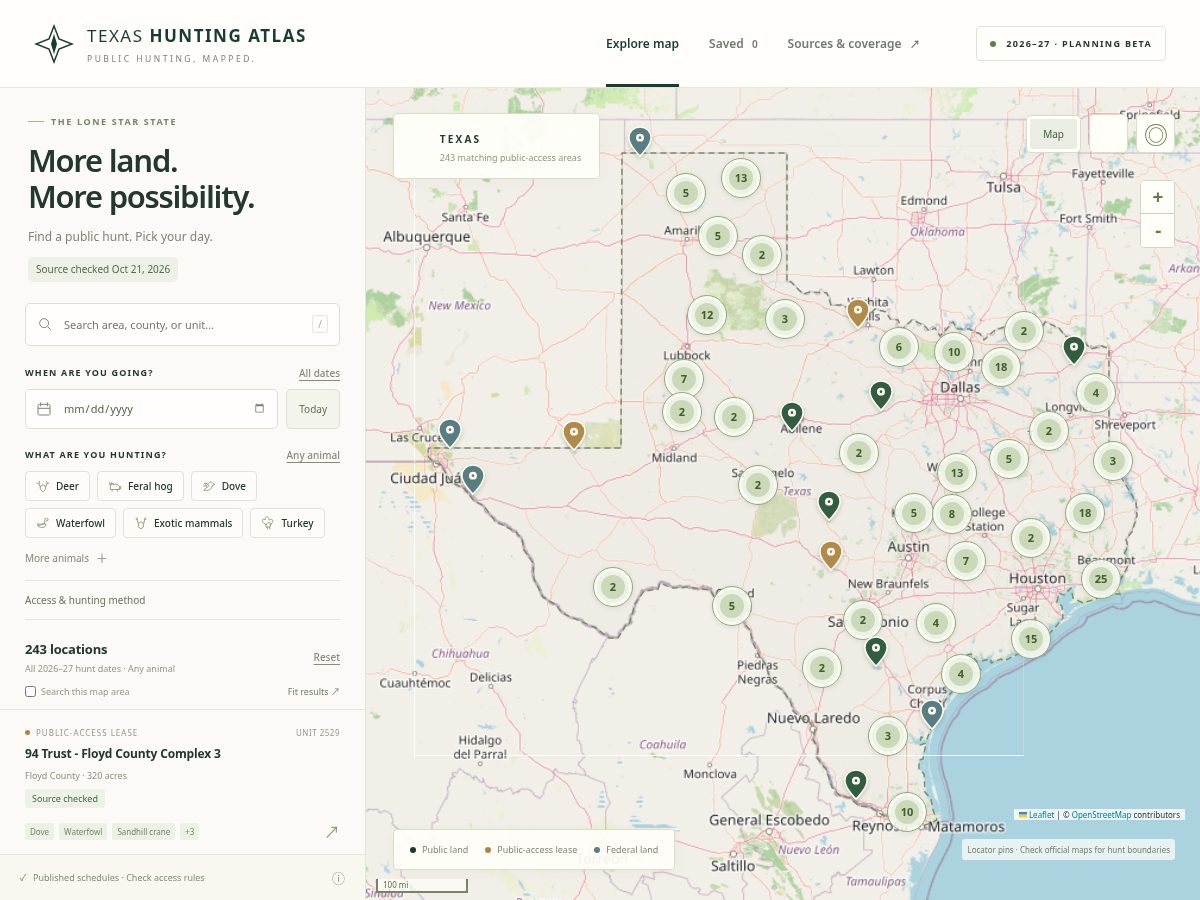Click the Source checked badge on 94 Trust card

[x=65, y=799]
